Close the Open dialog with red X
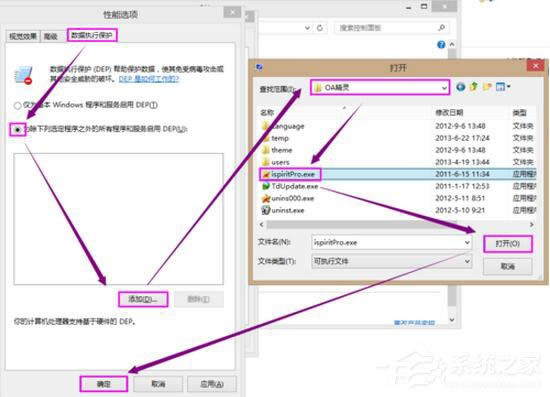This screenshot has height=397, width=550. coord(536,66)
